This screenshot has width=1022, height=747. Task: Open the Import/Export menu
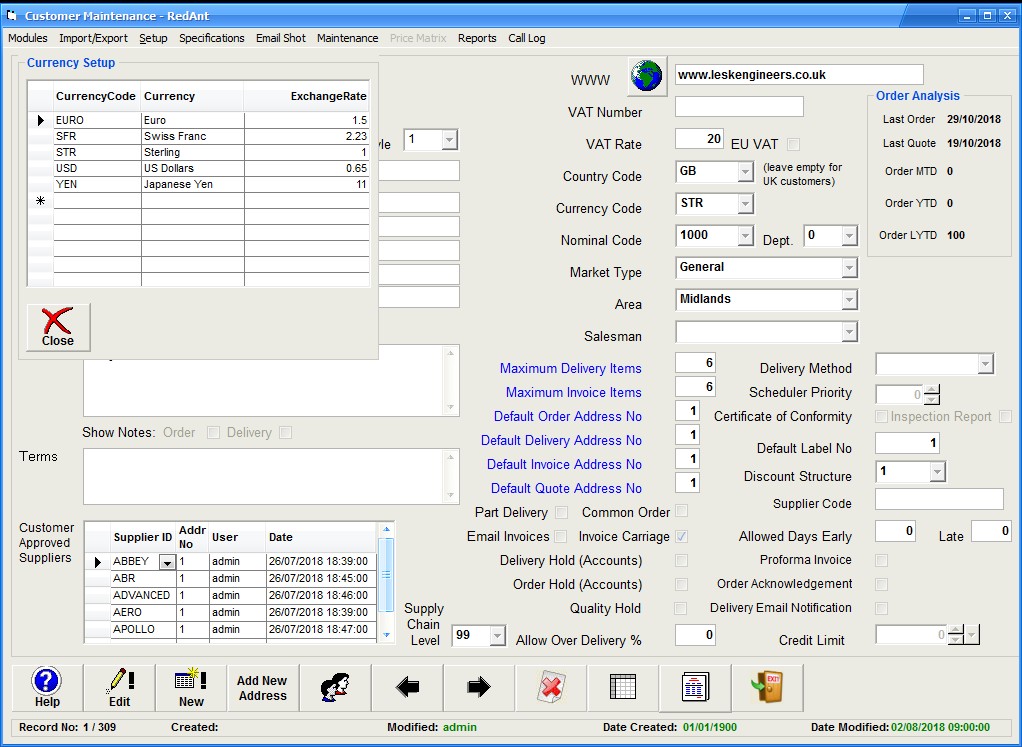tap(93, 38)
